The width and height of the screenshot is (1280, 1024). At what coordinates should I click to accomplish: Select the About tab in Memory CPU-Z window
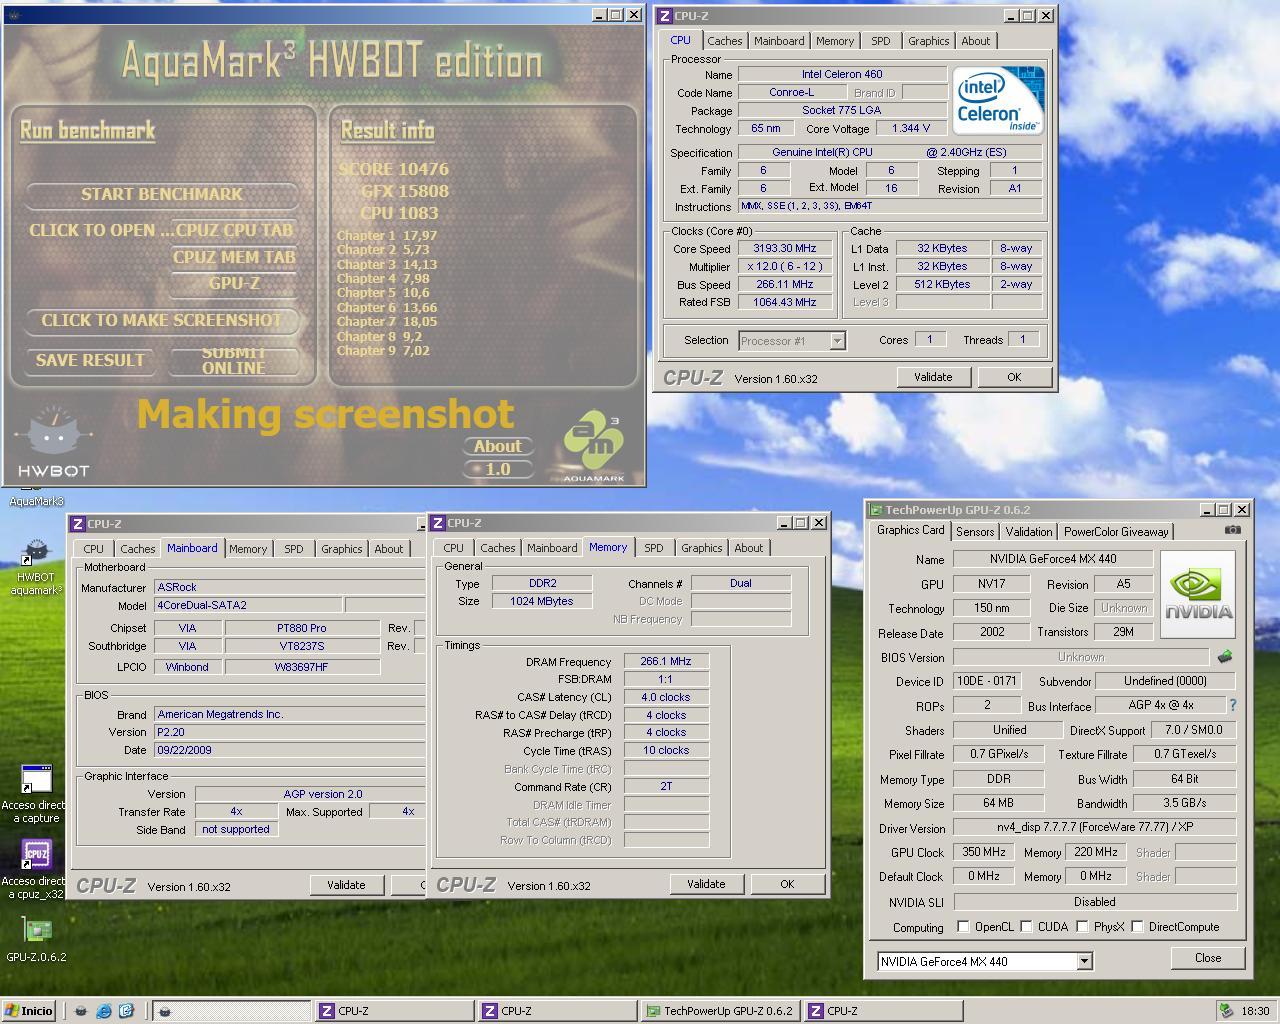tap(748, 548)
